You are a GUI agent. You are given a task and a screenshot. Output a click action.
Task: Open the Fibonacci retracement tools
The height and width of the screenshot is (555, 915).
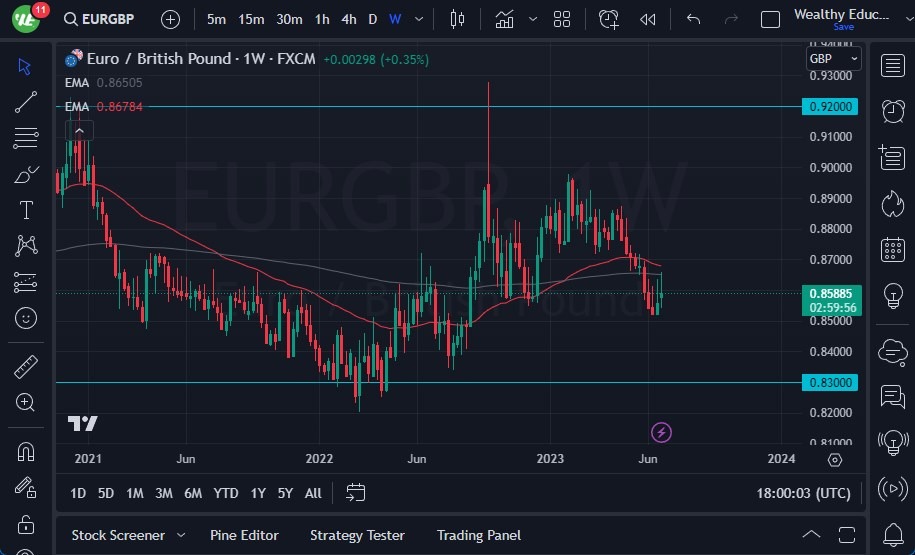26,138
